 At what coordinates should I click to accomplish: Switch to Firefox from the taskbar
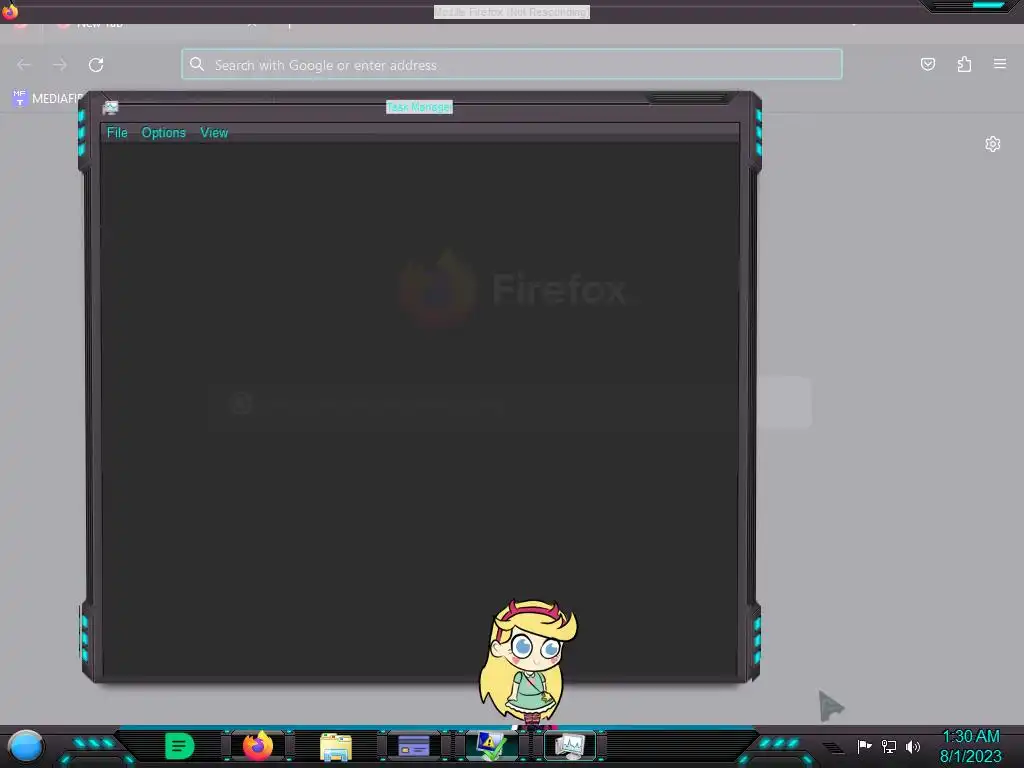257,746
